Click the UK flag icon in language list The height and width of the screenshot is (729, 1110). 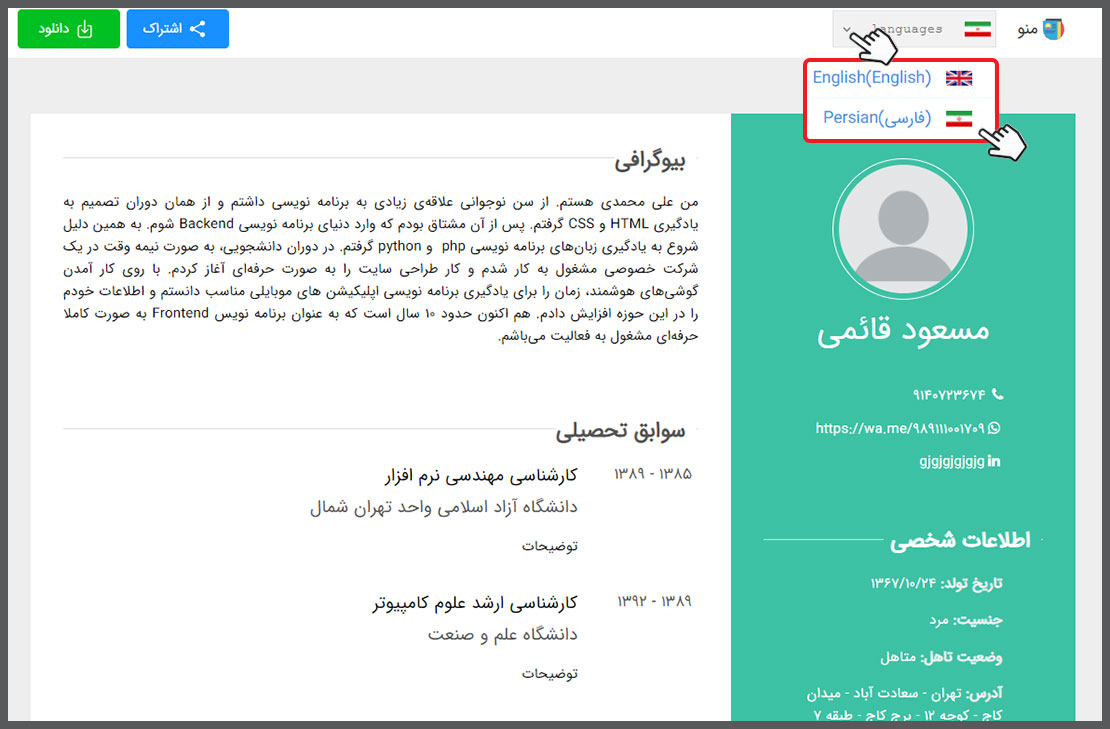click(x=959, y=78)
